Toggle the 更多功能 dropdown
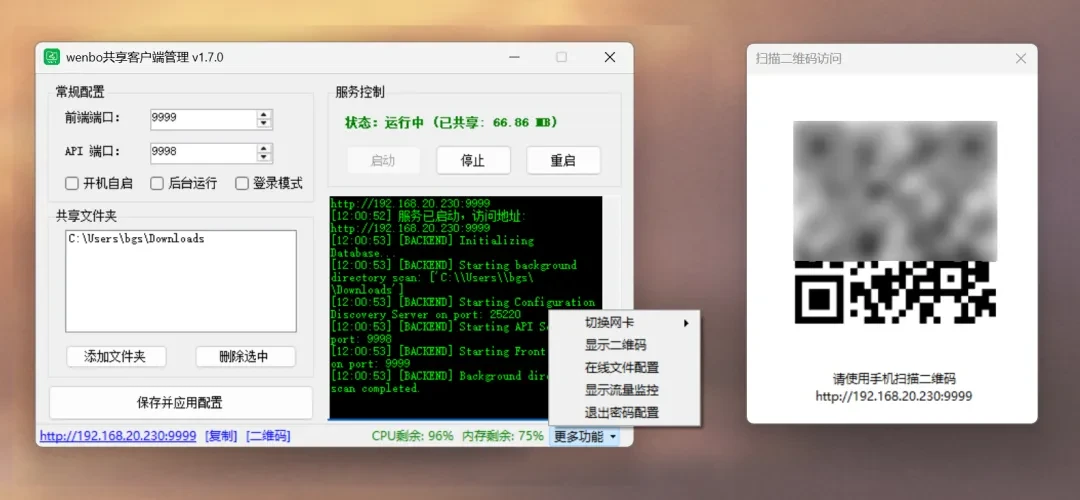This screenshot has width=1080, height=500. 585,436
